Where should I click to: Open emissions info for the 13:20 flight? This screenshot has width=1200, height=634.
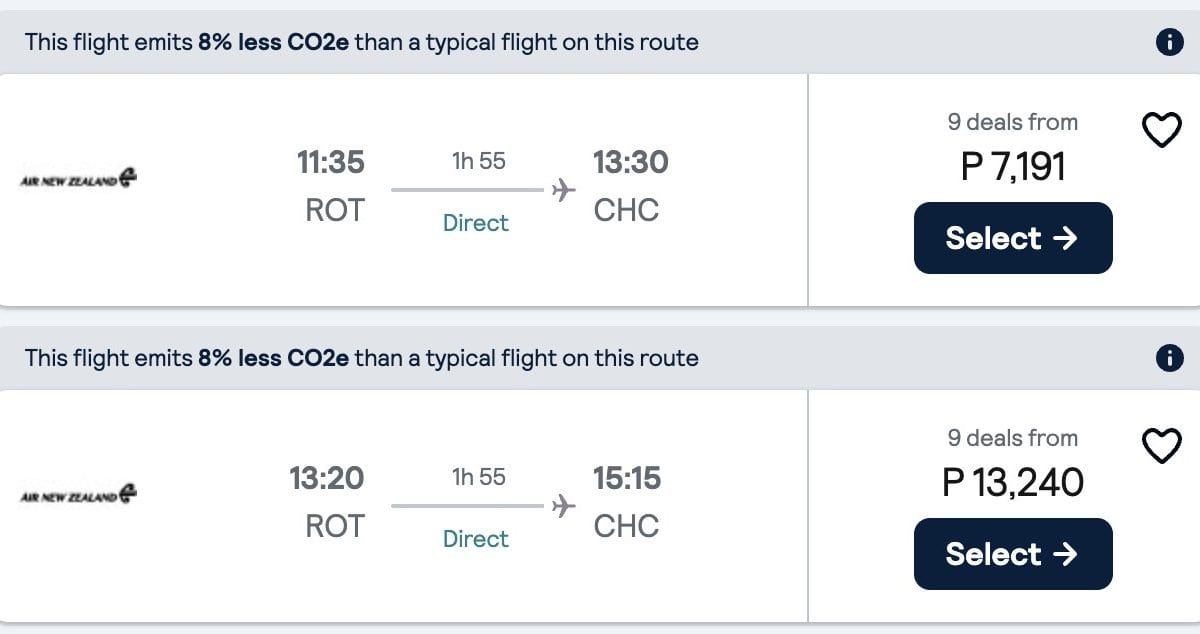click(1167, 358)
